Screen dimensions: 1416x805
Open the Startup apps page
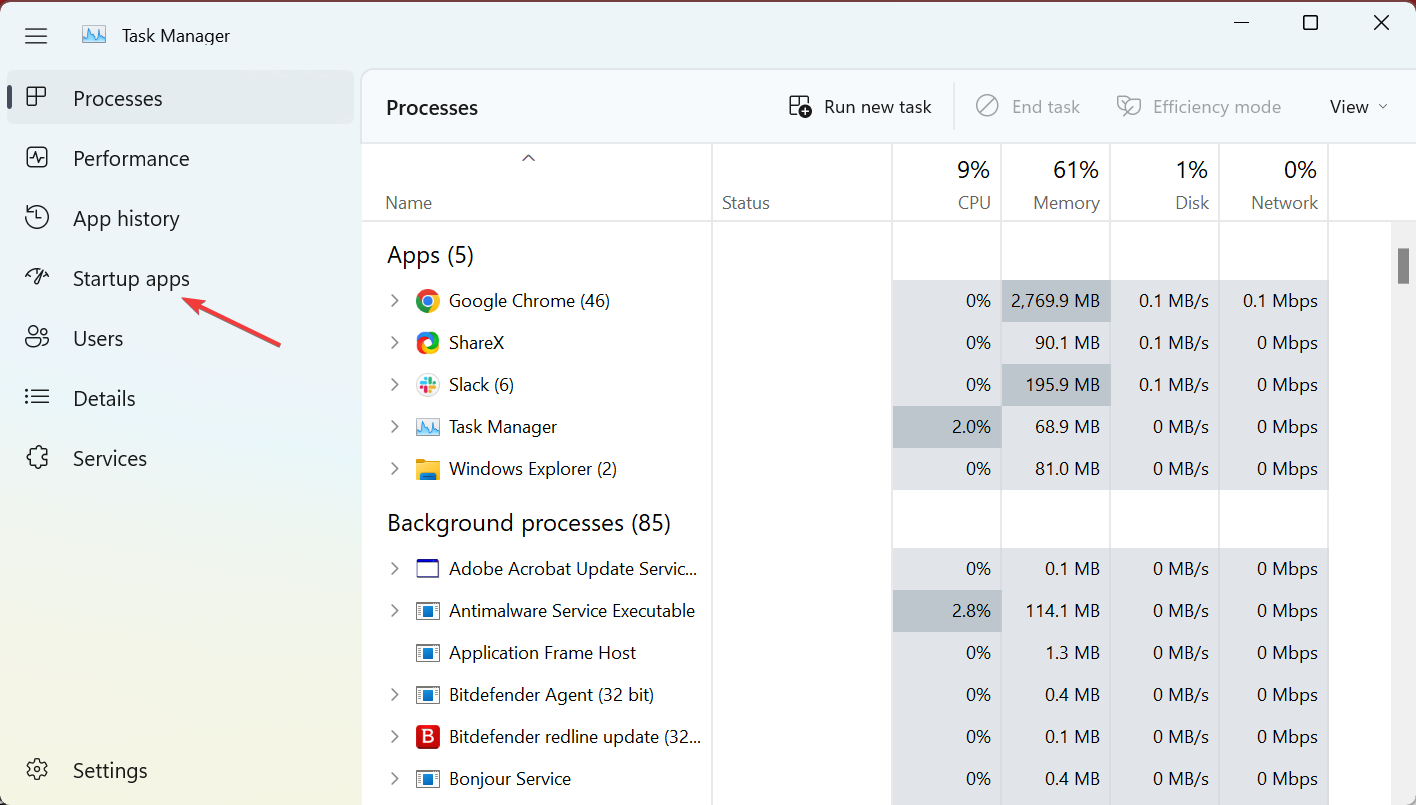click(x=180, y=278)
